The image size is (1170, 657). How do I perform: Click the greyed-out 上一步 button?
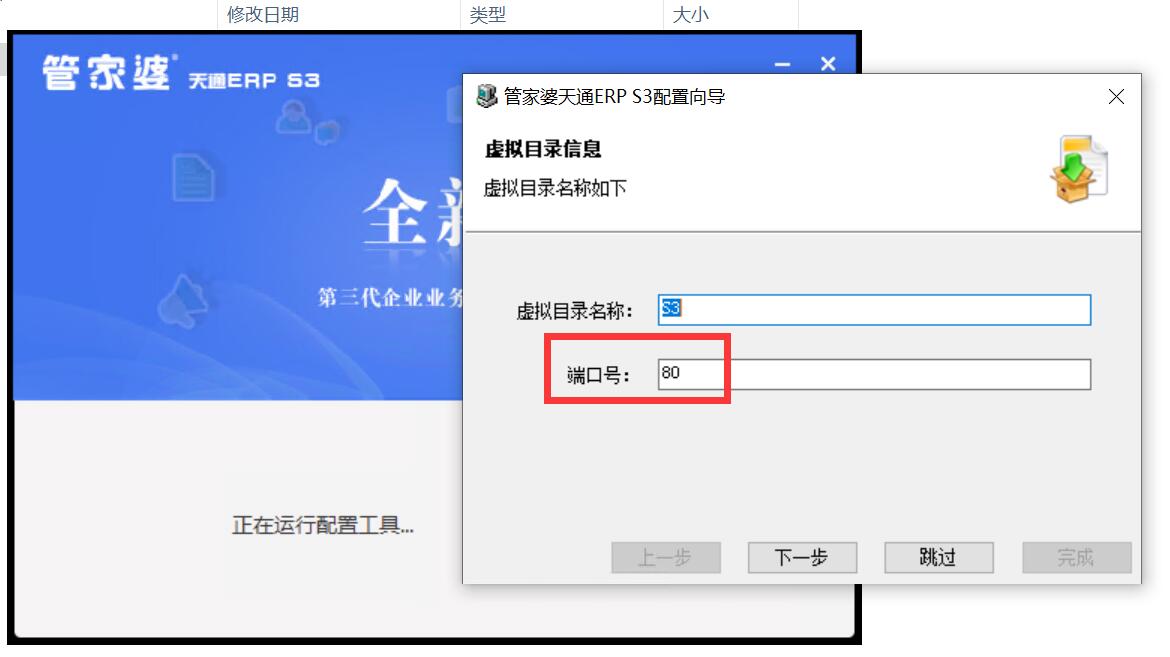(666, 557)
